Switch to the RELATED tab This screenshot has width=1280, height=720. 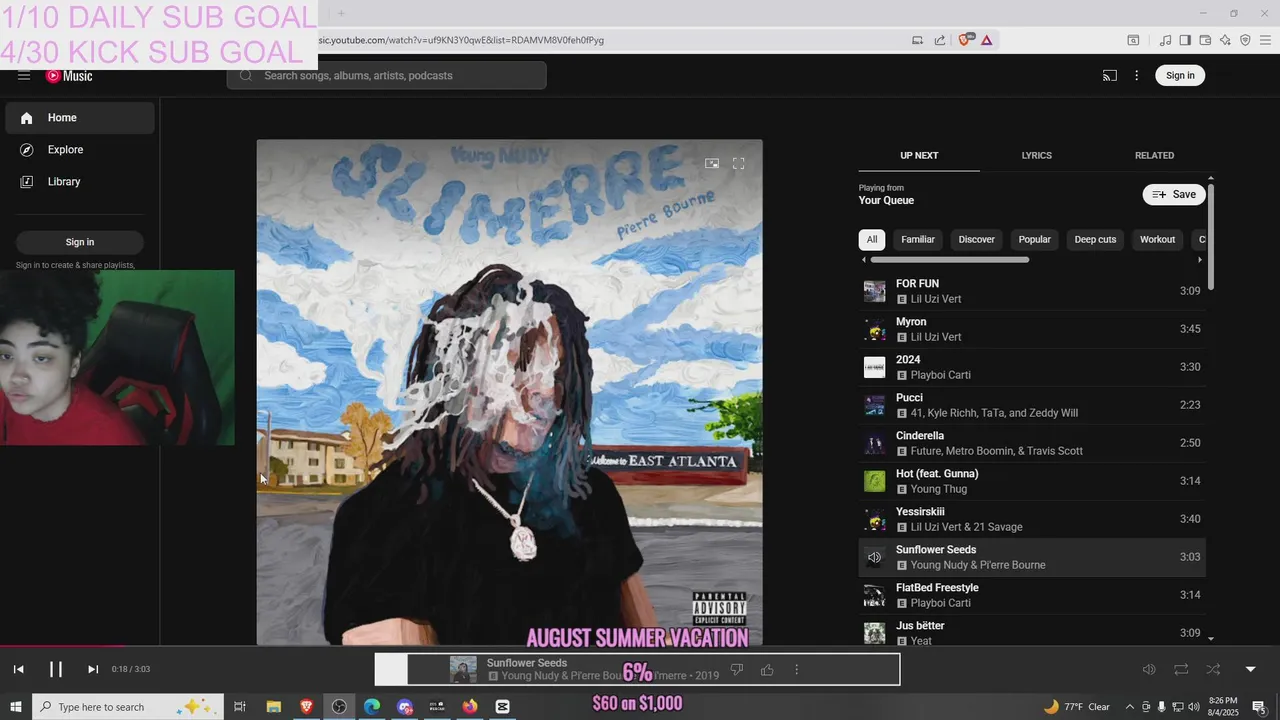1154,155
